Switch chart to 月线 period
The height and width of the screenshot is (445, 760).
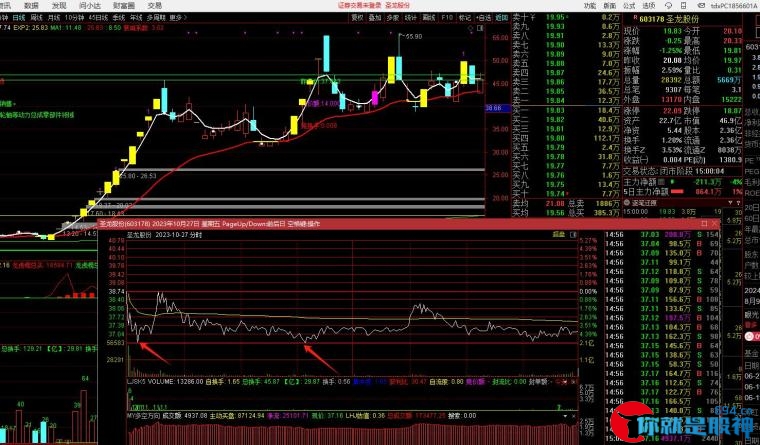[x=54, y=17]
